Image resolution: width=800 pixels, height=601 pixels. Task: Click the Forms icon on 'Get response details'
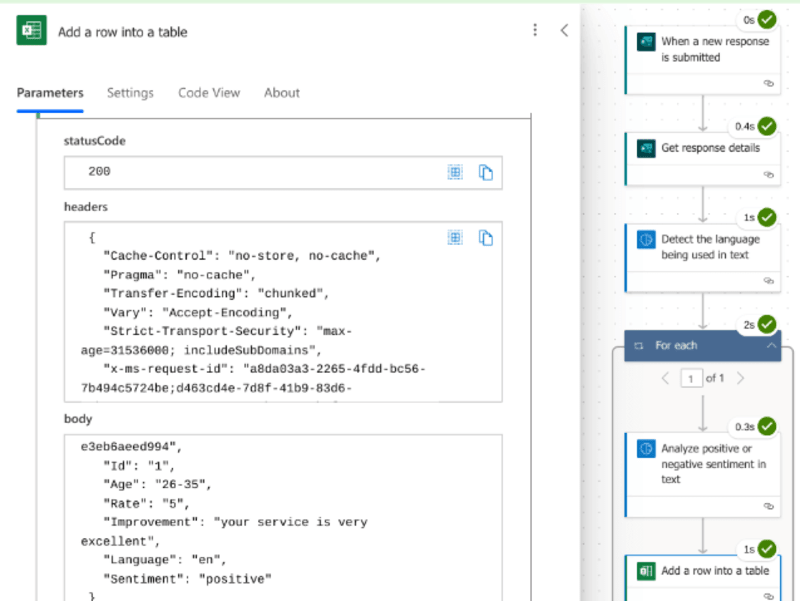(x=646, y=148)
